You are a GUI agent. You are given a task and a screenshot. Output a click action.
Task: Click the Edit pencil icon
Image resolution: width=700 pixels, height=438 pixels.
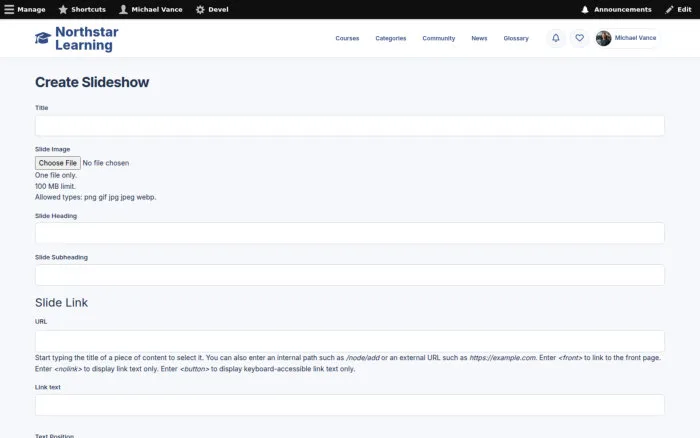[669, 9]
